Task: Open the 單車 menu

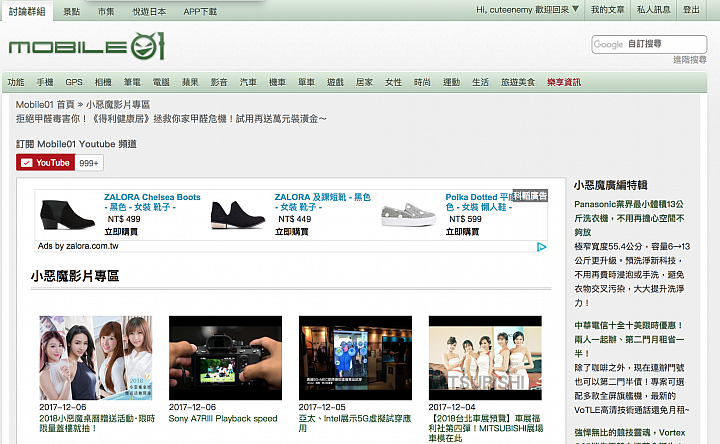Action: tap(306, 82)
